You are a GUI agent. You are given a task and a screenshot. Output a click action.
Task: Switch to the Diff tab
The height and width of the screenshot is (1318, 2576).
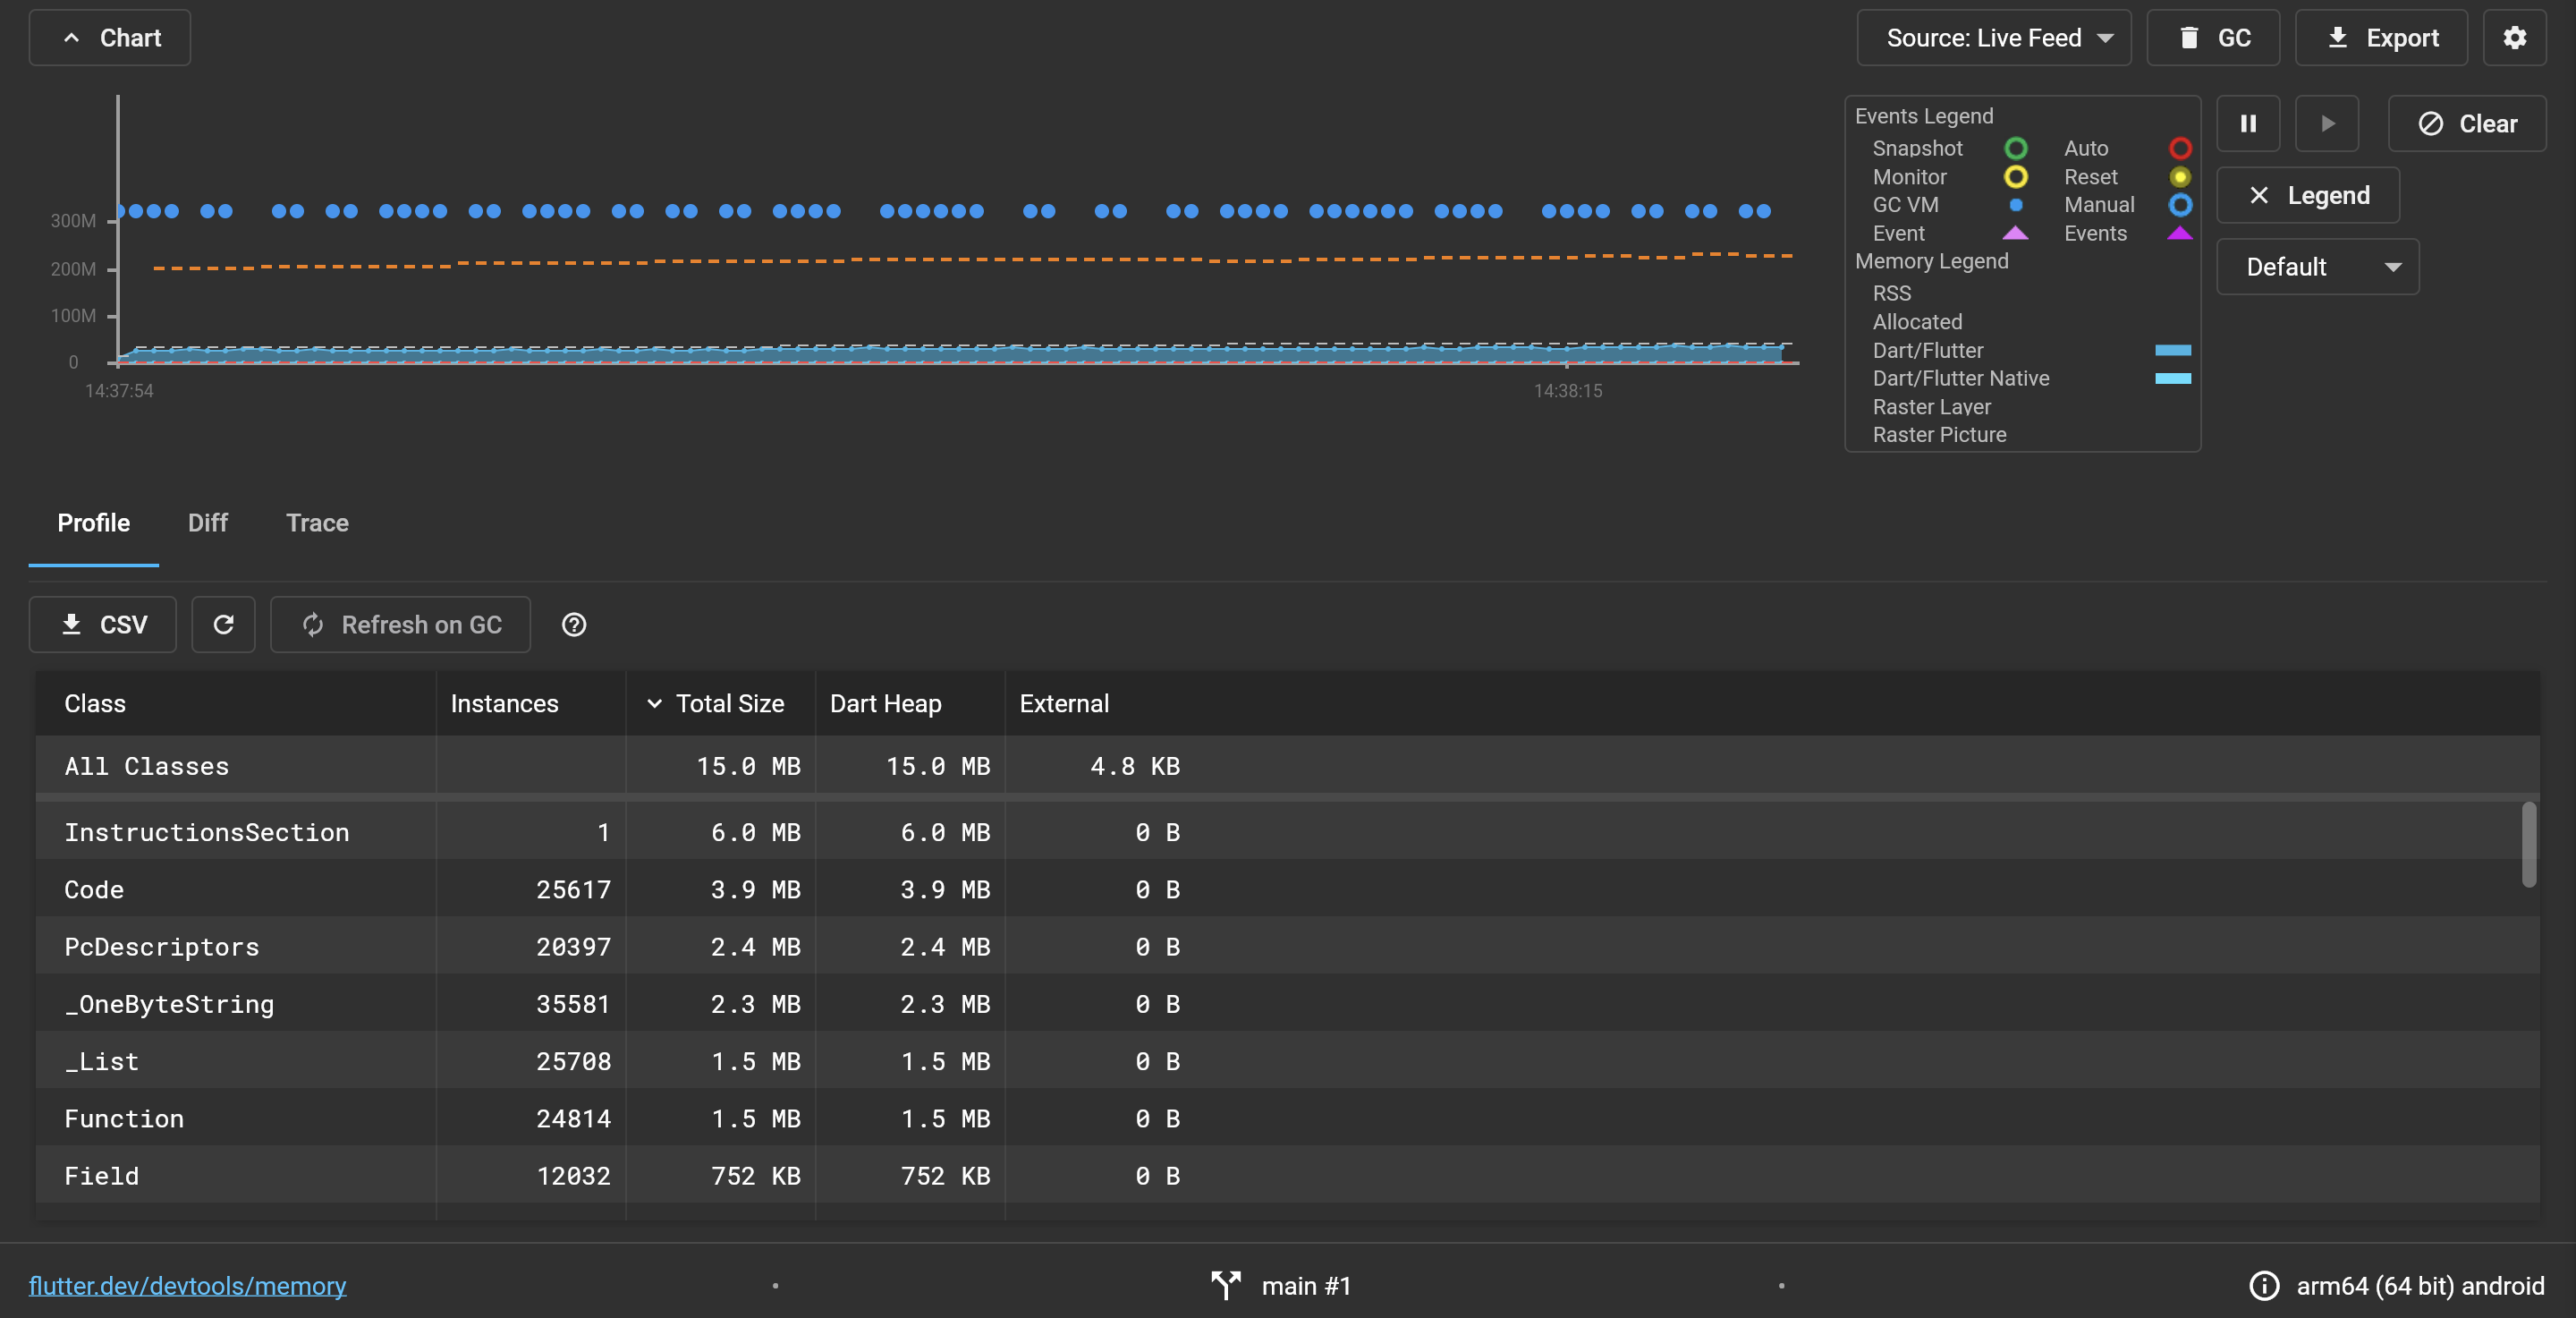coord(208,523)
